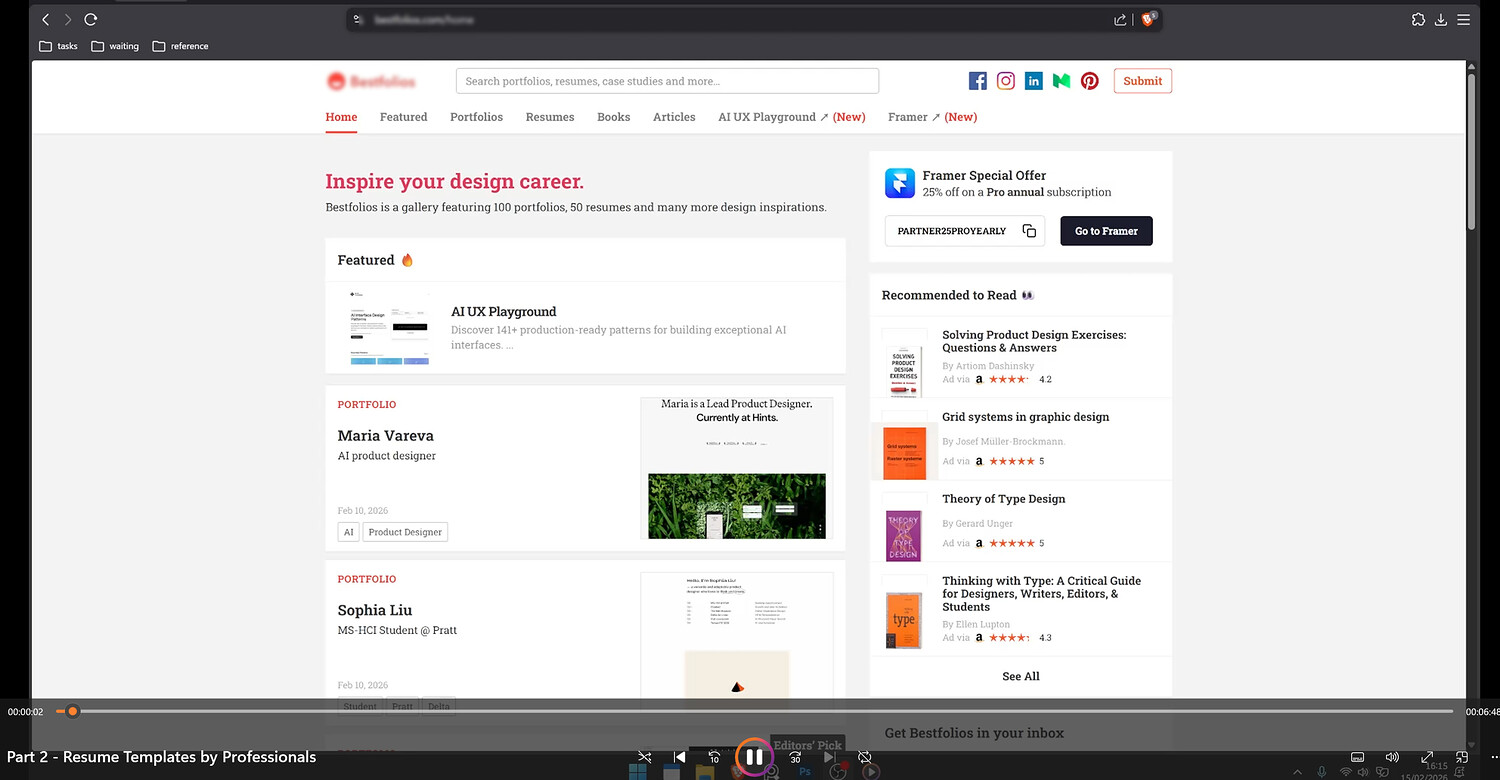Click Amazon icon beside Theory of Type rating
The image size is (1500, 780).
(x=979, y=544)
